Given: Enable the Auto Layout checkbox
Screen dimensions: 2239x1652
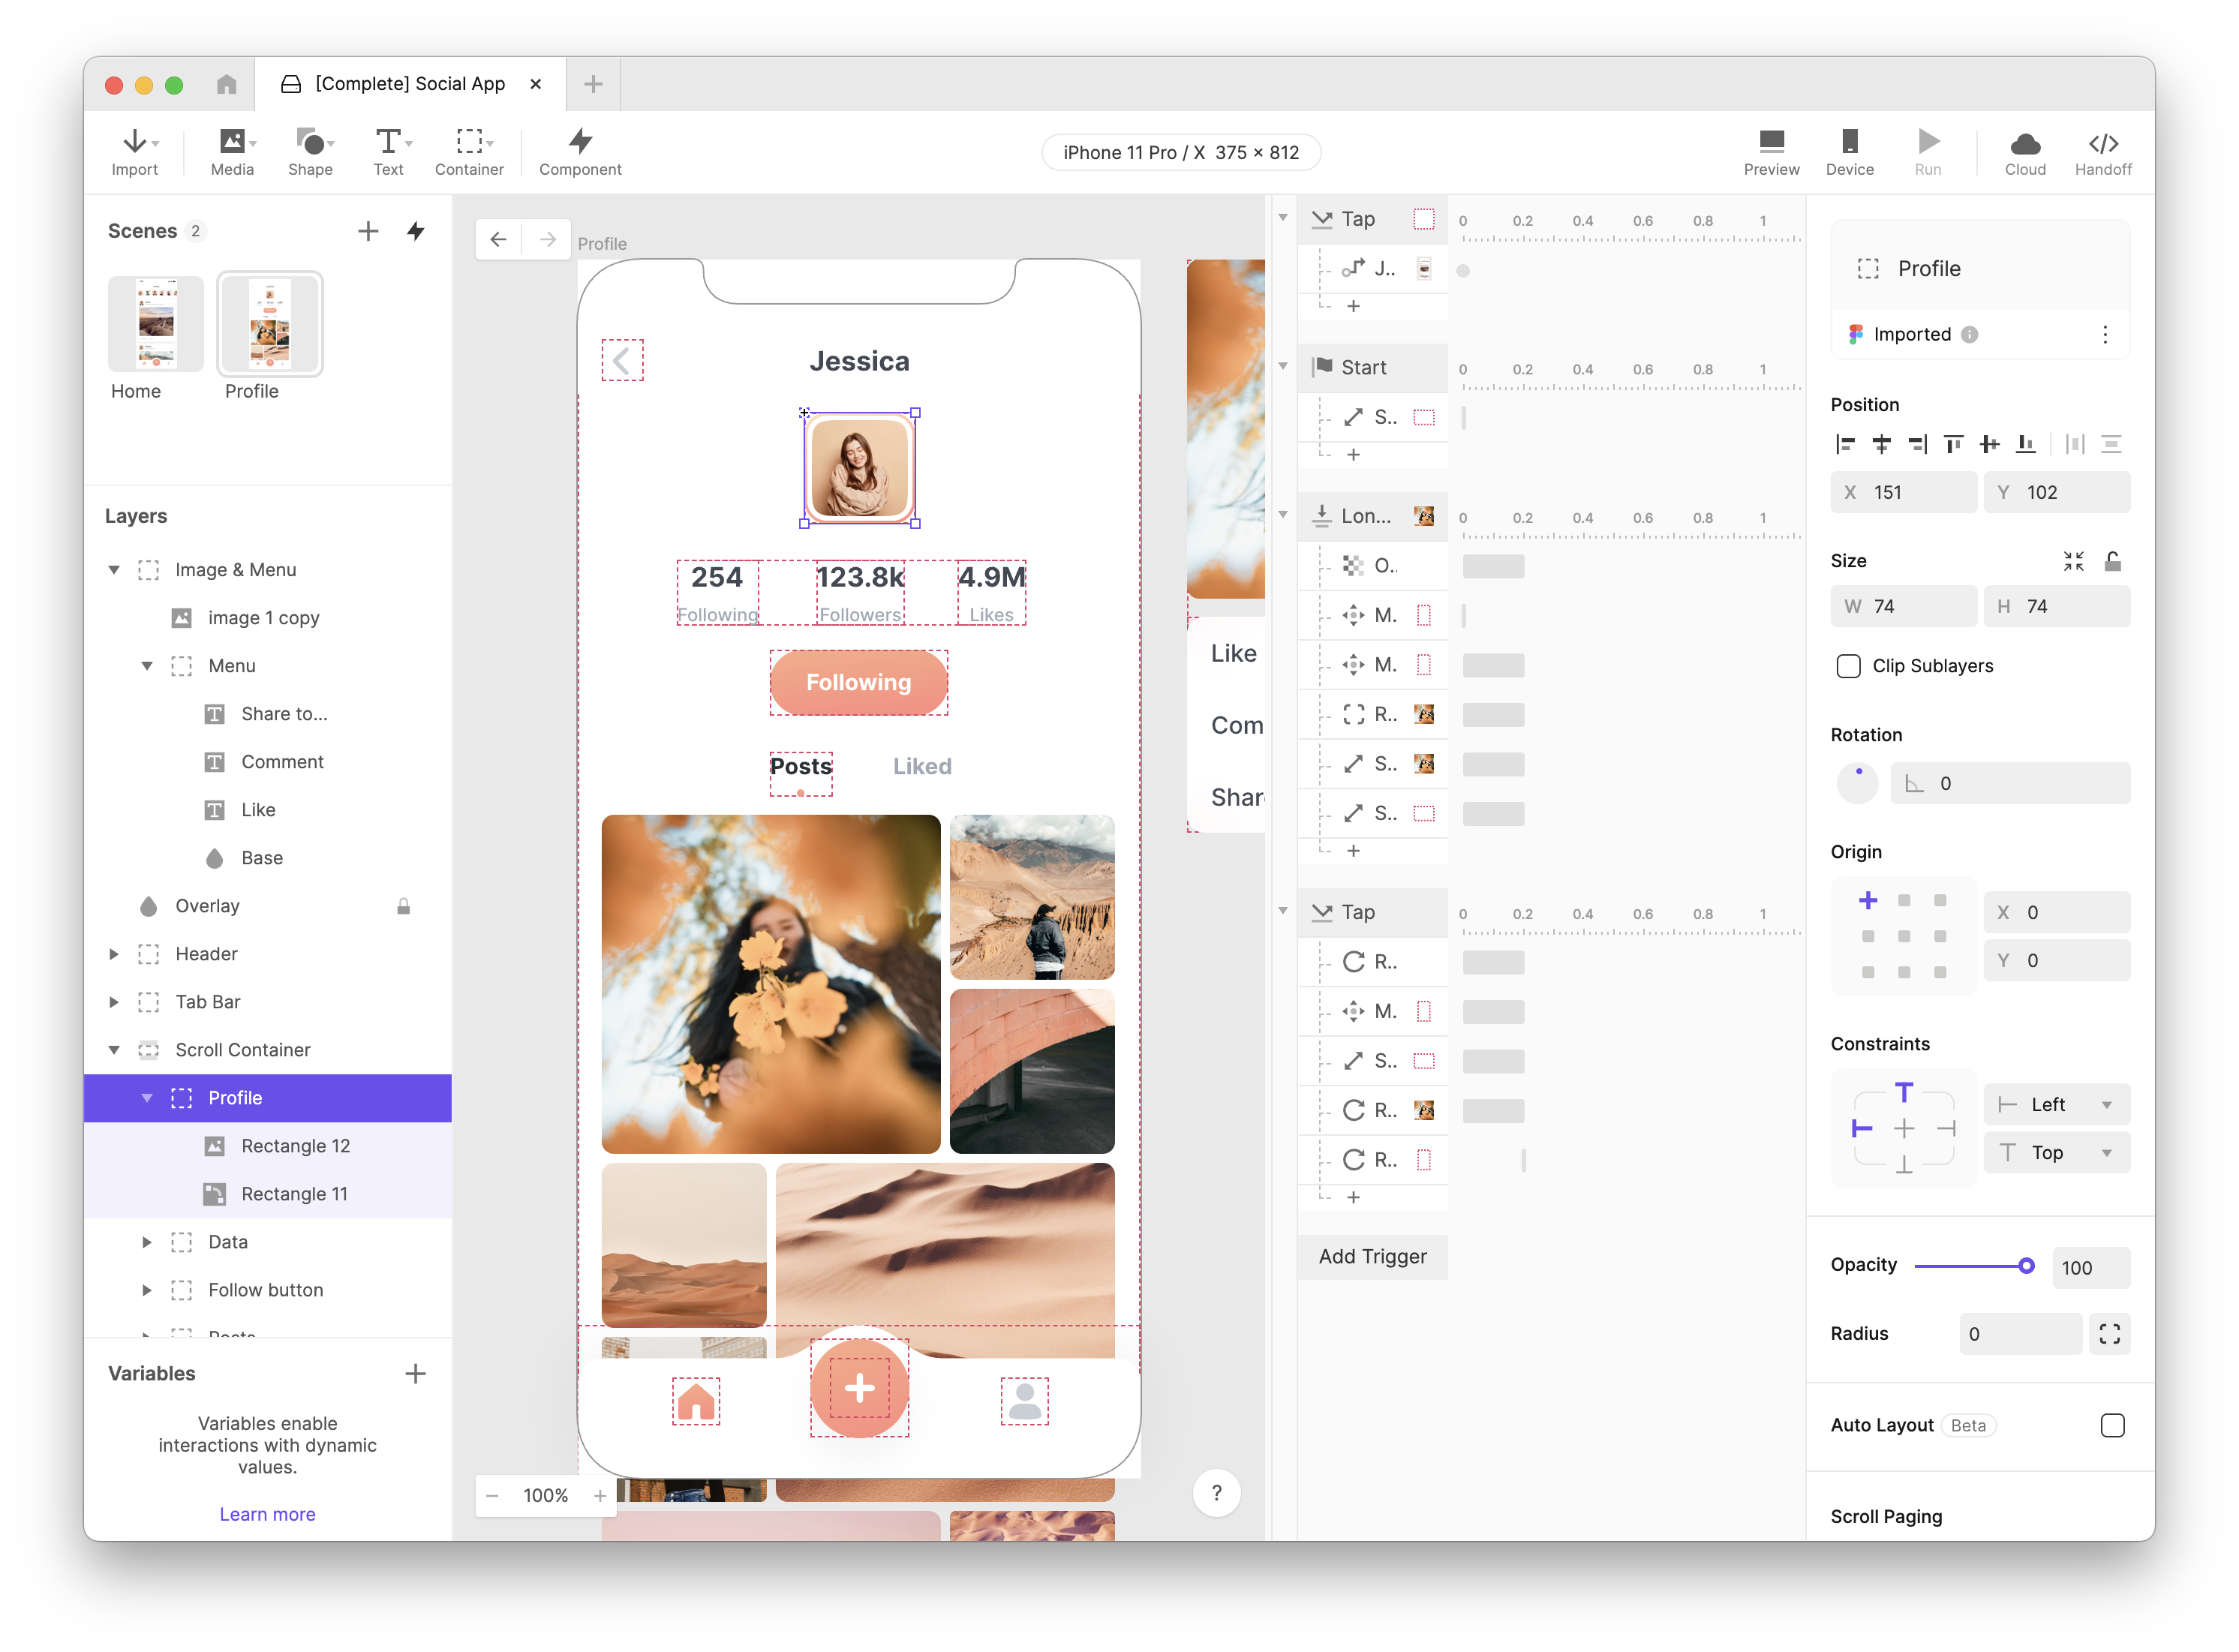Looking at the screenshot, I should pyautogui.click(x=2112, y=1425).
